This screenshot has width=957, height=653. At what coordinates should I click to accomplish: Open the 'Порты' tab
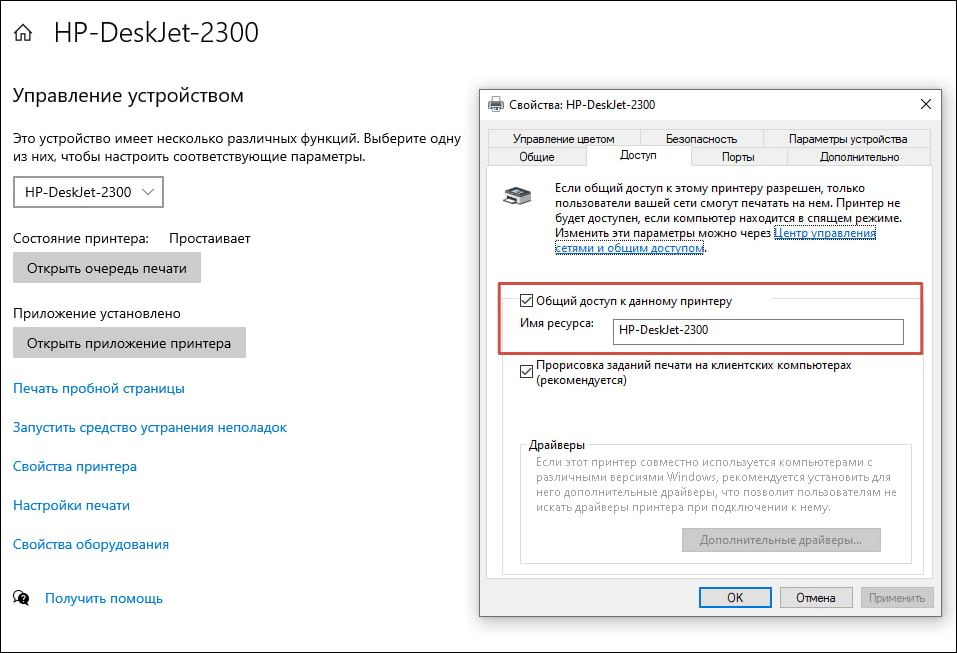coord(738,157)
